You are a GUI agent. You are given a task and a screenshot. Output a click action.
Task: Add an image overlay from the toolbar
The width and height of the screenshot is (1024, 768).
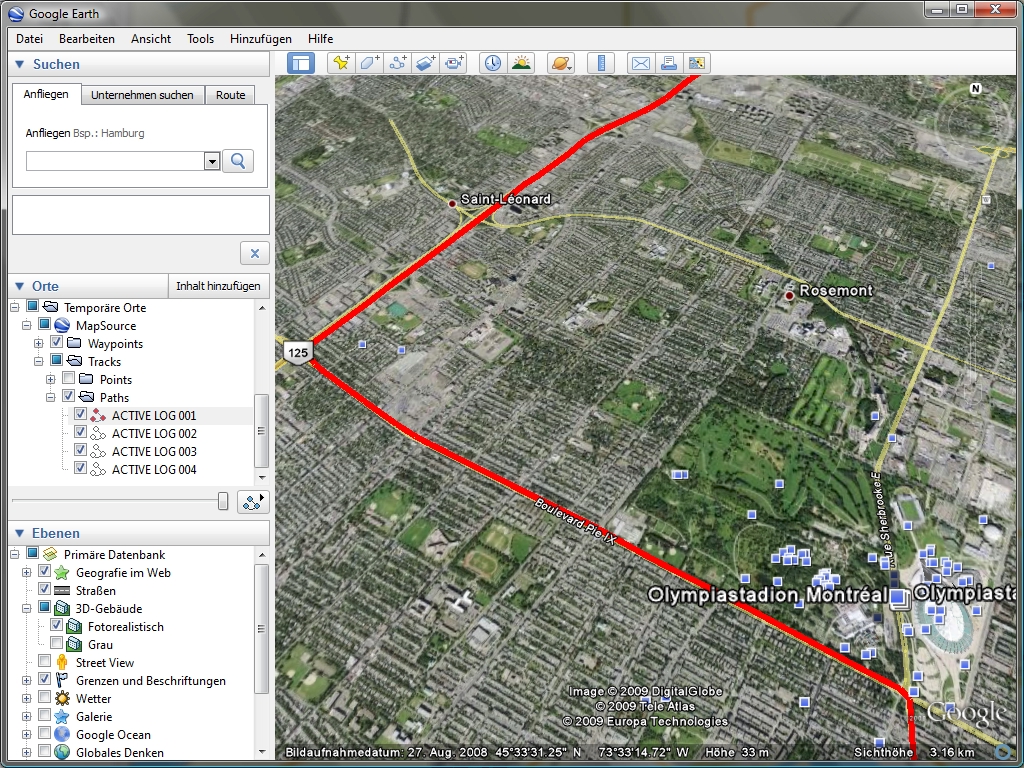pyautogui.click(x=425, y=63)
